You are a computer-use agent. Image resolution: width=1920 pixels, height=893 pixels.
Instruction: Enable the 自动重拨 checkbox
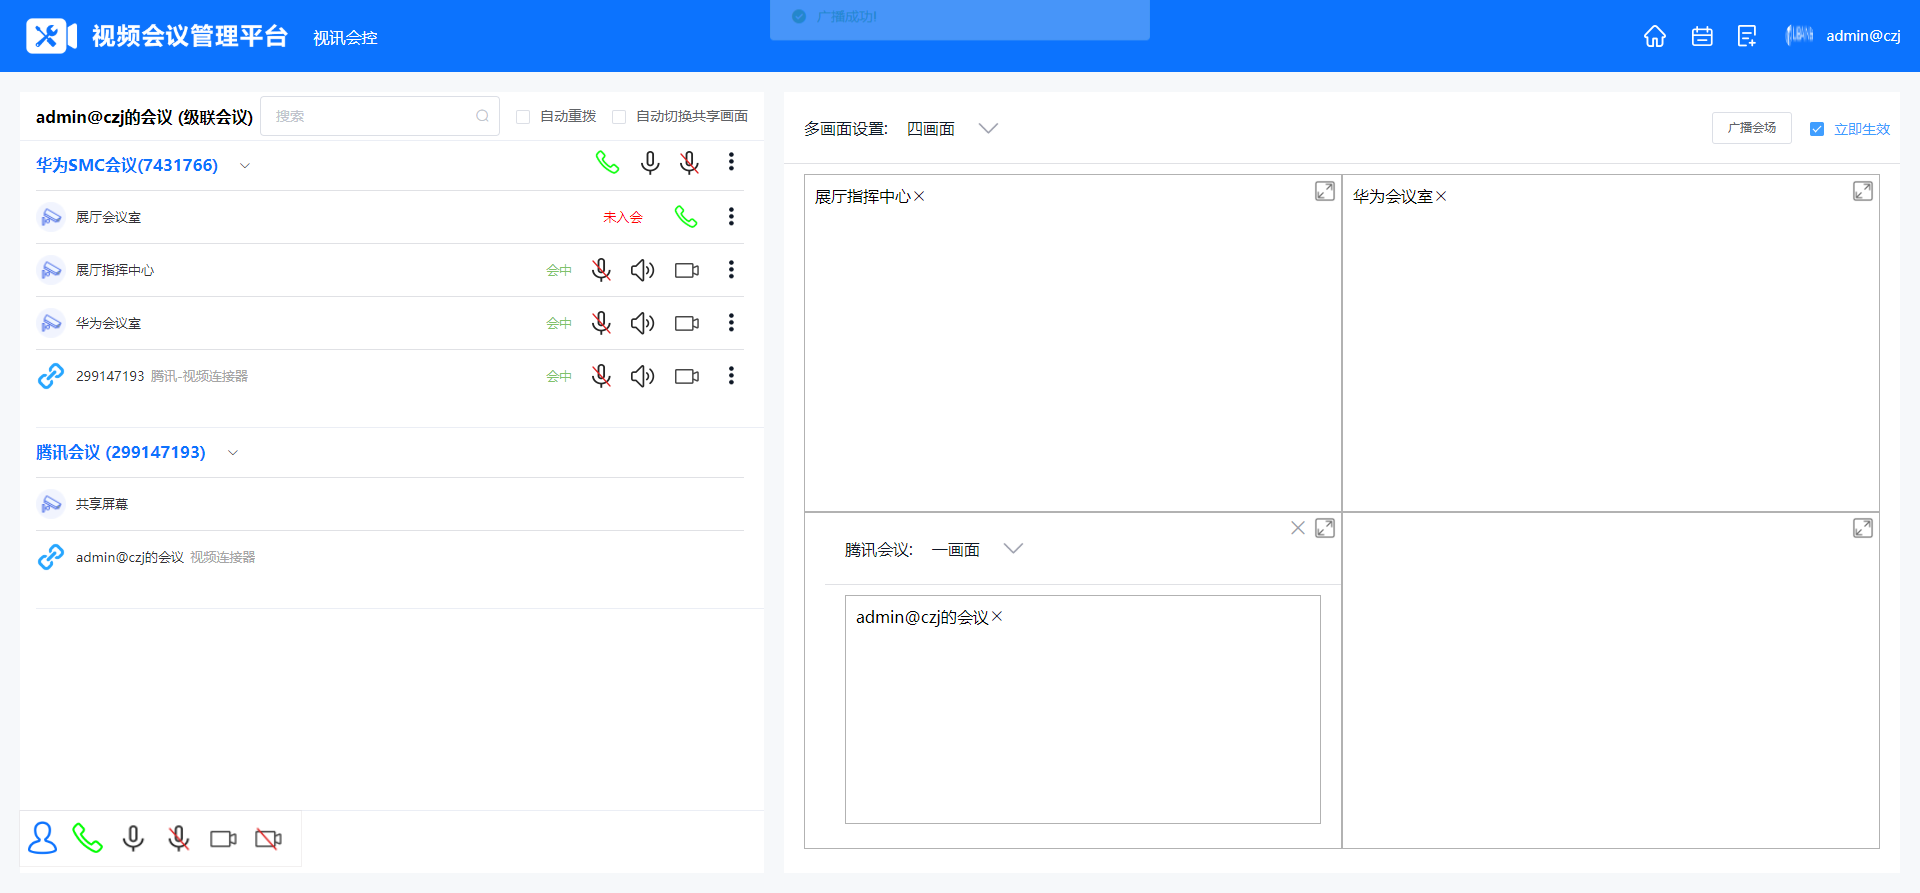[523, 117]
